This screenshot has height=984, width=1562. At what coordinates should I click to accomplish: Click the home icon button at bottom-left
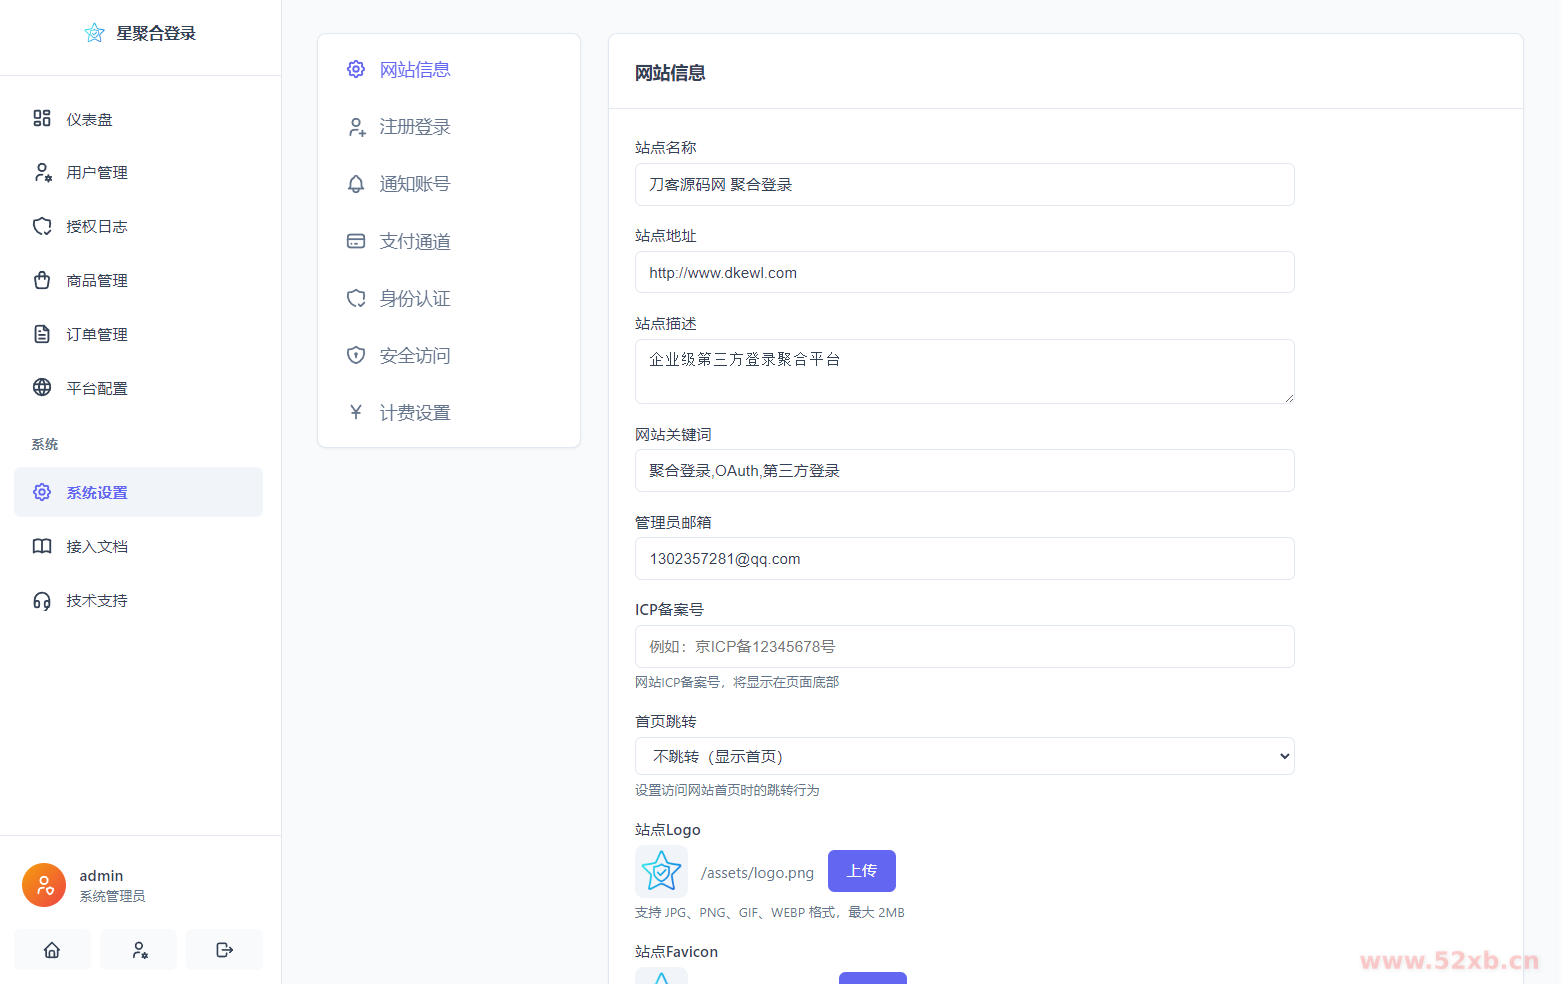point(52,950)
